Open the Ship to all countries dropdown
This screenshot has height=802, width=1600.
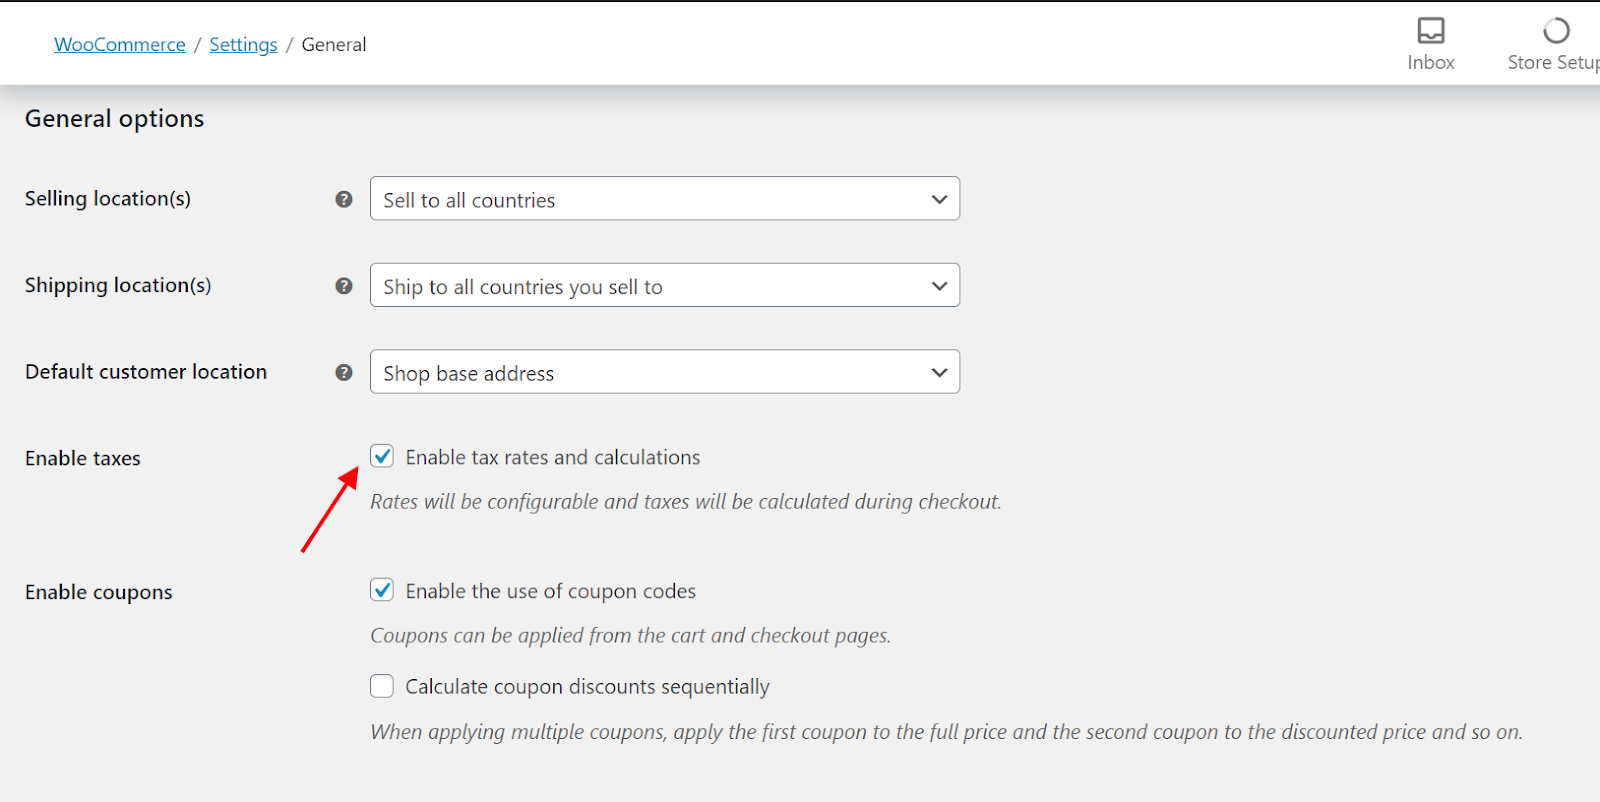tap(665, 285)
